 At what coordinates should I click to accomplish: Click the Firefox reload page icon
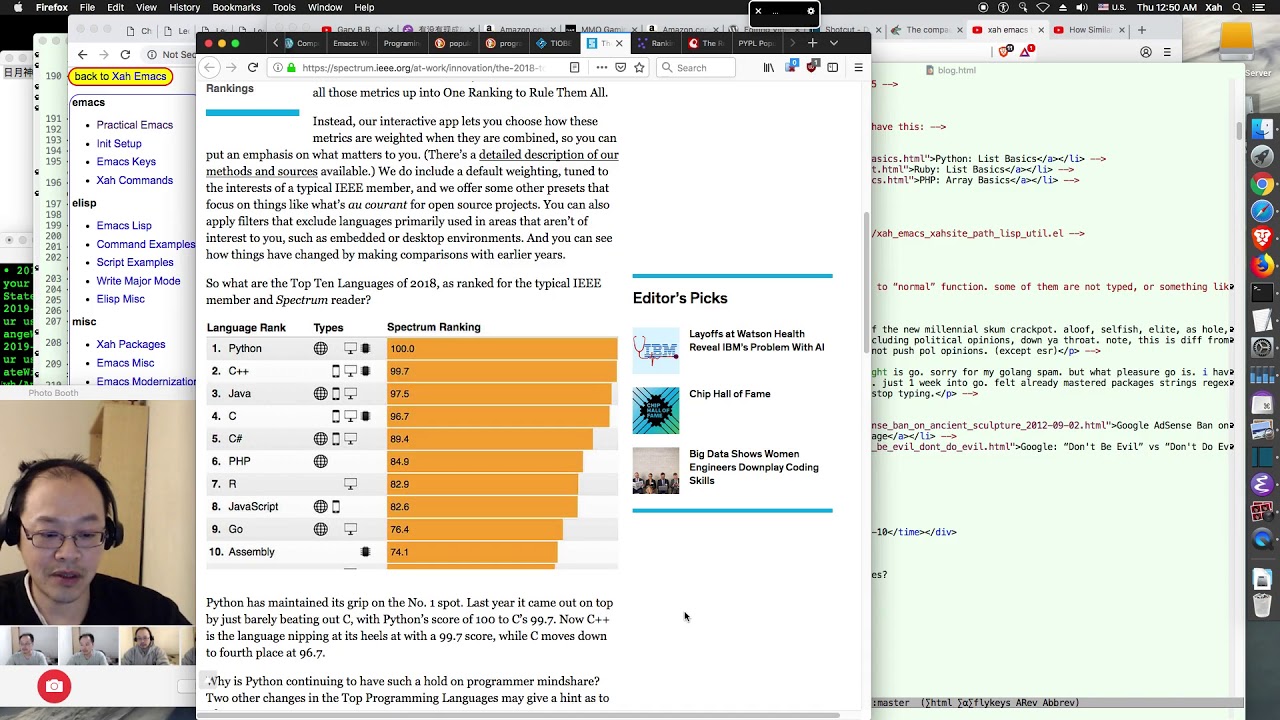(x=253, y=67)
